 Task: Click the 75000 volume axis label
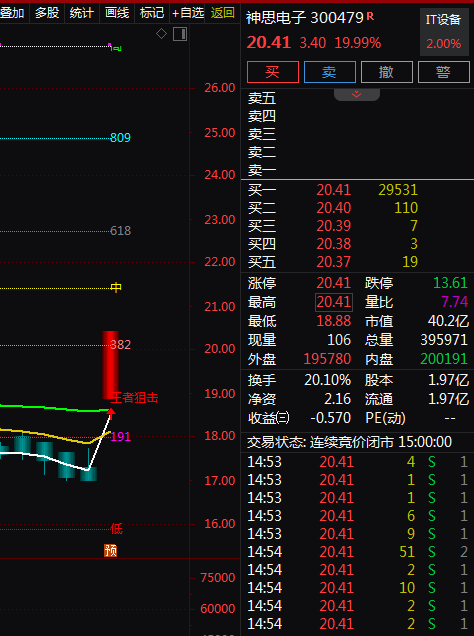click(218, 578)
